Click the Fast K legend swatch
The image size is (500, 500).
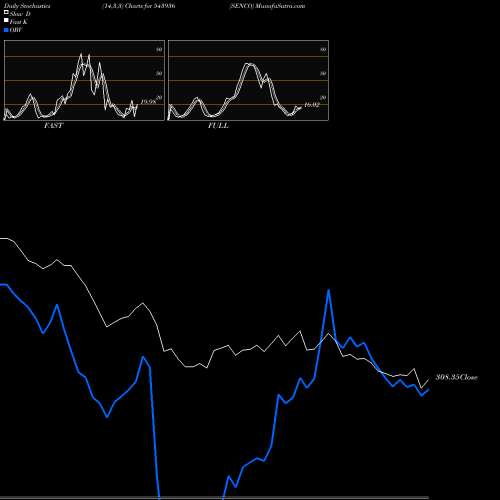click(6, 20)
